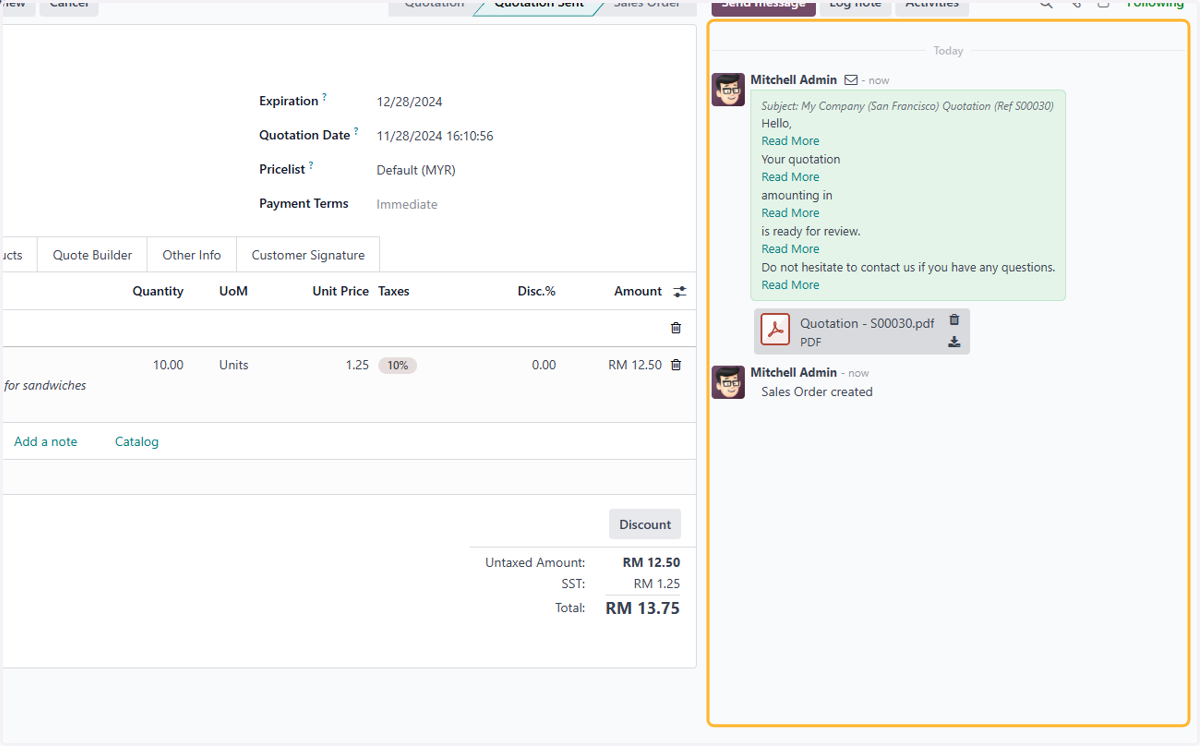
Task: Edit the unit price cell 1.25
Action: coord(357,365)
